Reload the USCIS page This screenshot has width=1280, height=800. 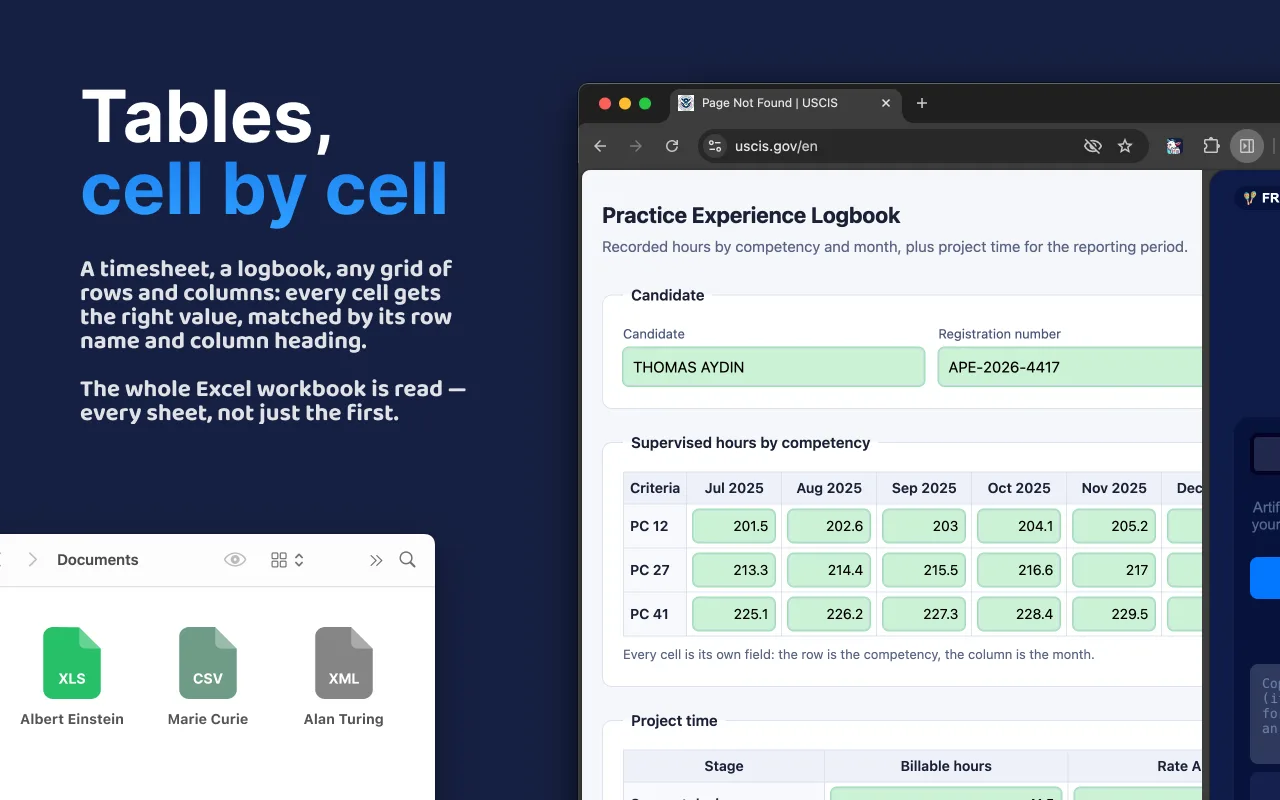tap(672, 146)
